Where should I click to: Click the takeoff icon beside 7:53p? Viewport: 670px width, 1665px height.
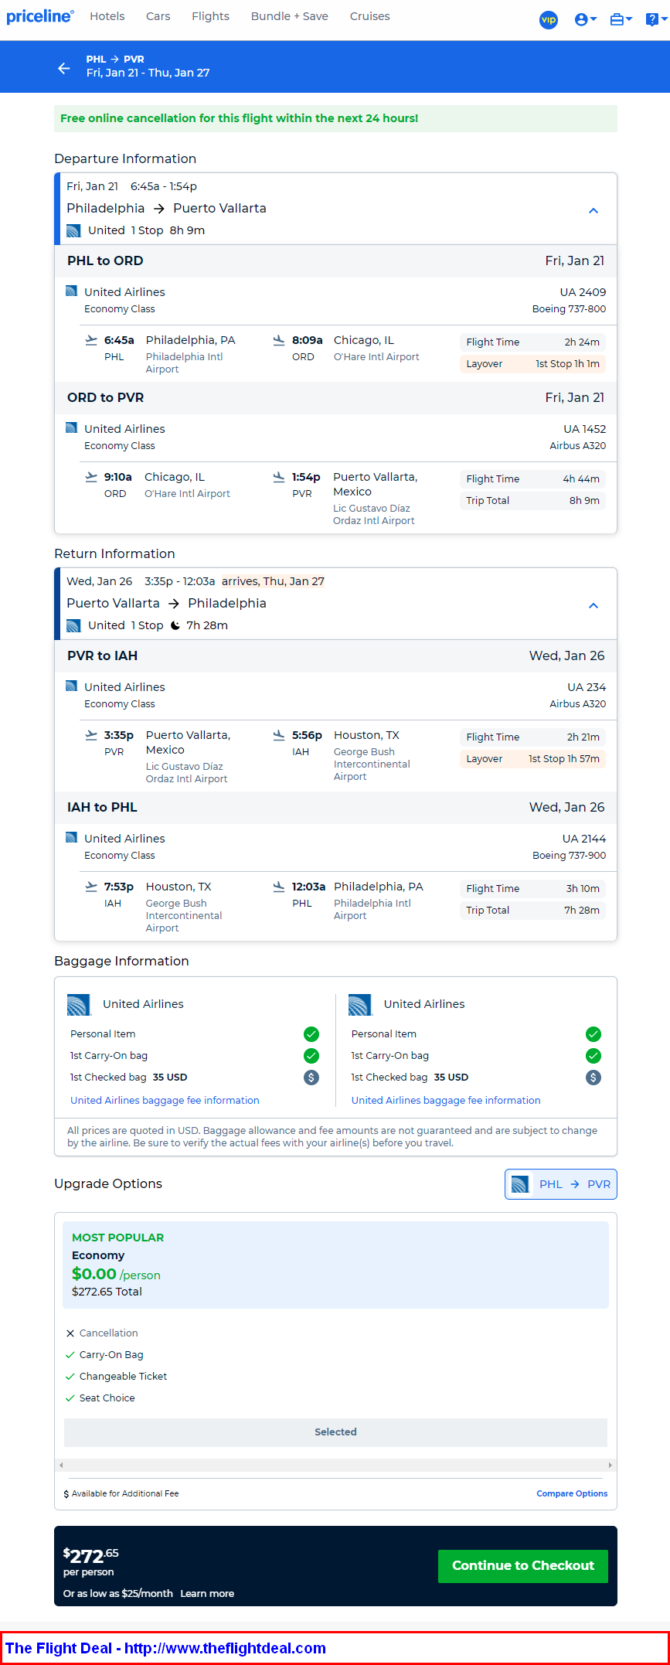click(91, 886)
